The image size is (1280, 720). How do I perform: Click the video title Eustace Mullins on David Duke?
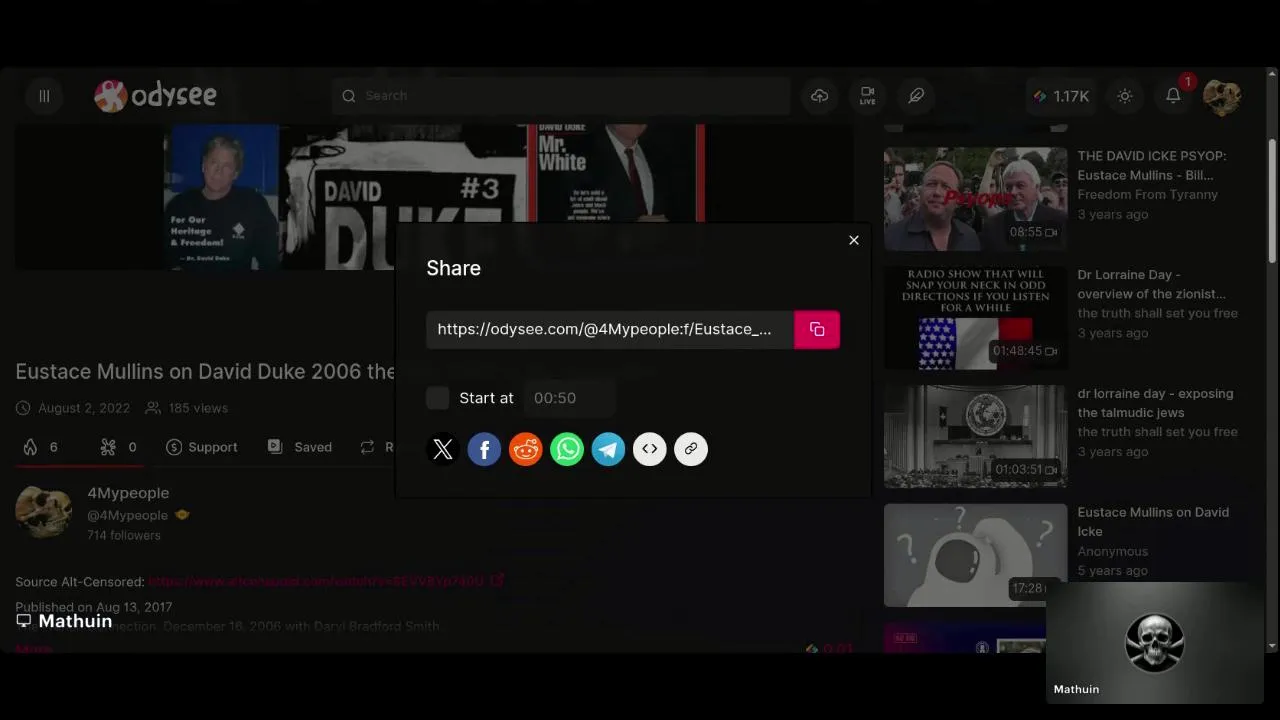[x=205, y=372]
